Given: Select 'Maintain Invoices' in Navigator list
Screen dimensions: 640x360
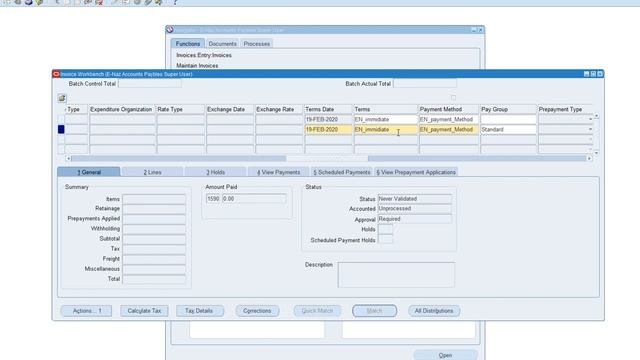Looking at the screenshot, I should 197,65.
